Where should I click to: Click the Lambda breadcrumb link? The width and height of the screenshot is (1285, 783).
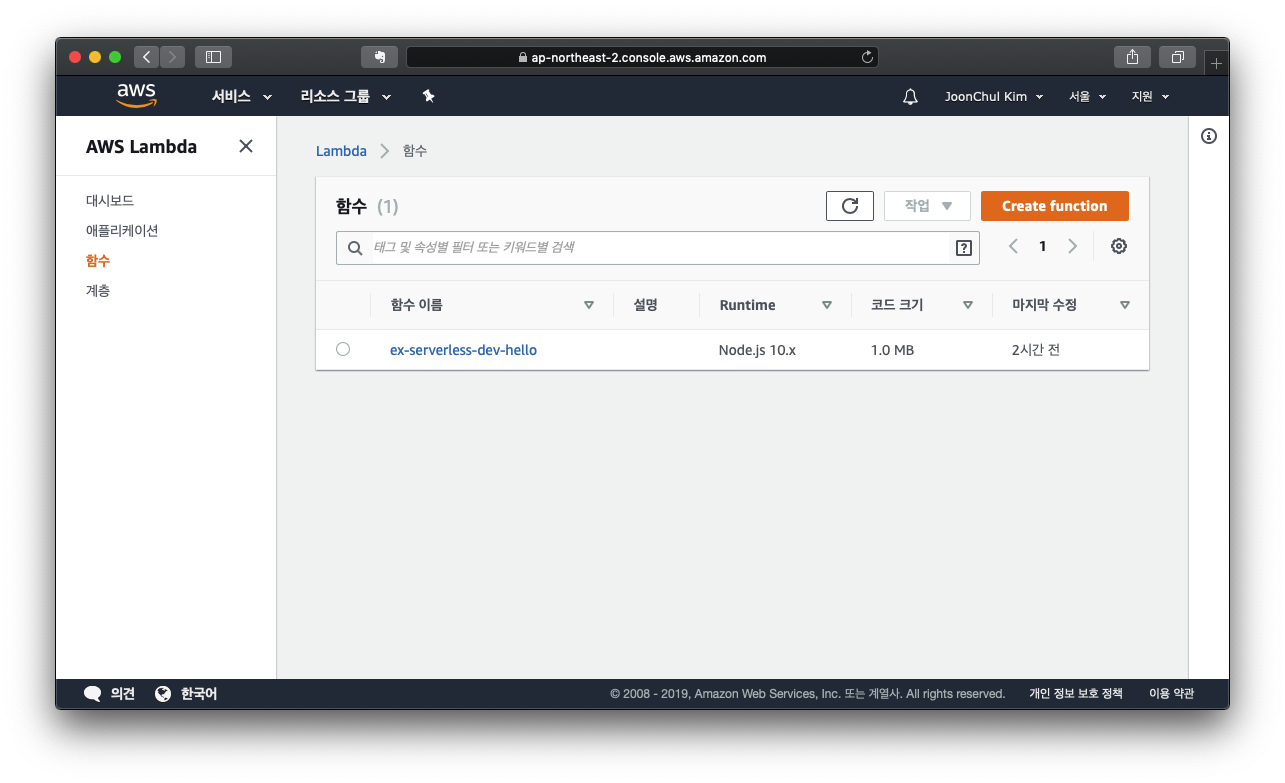pos(341,151)
